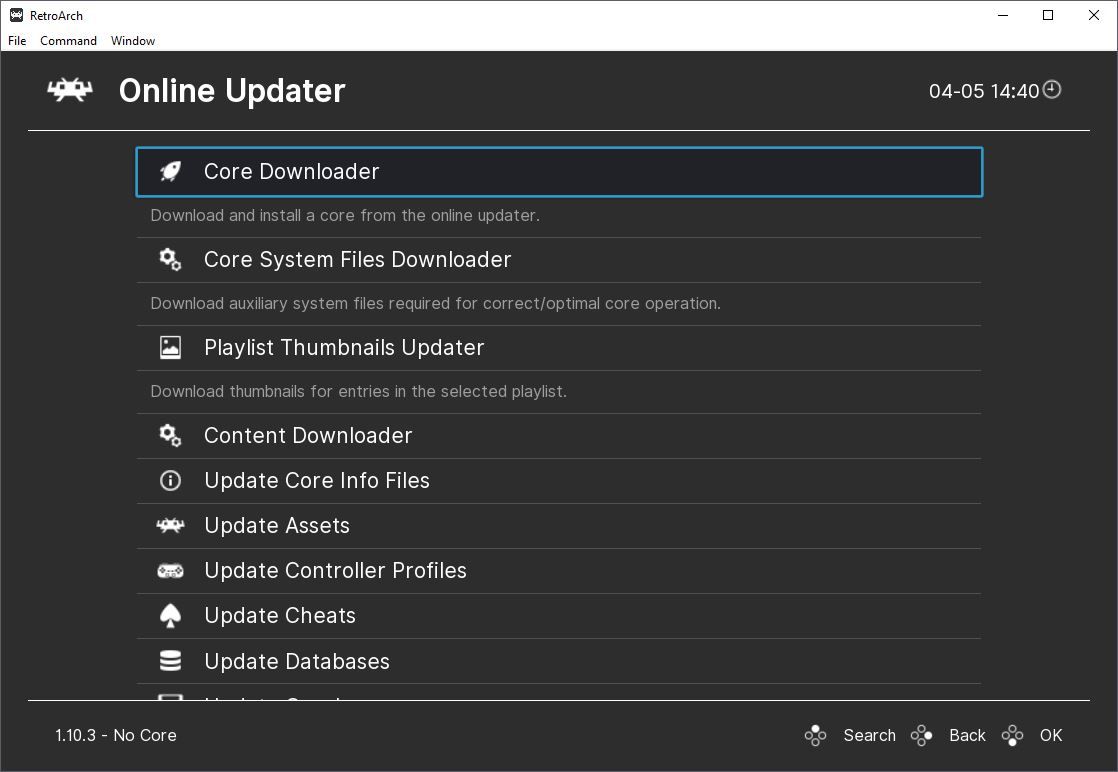Open the File menu
Viewport: 1118px width, 772px height.
point(17,41)
